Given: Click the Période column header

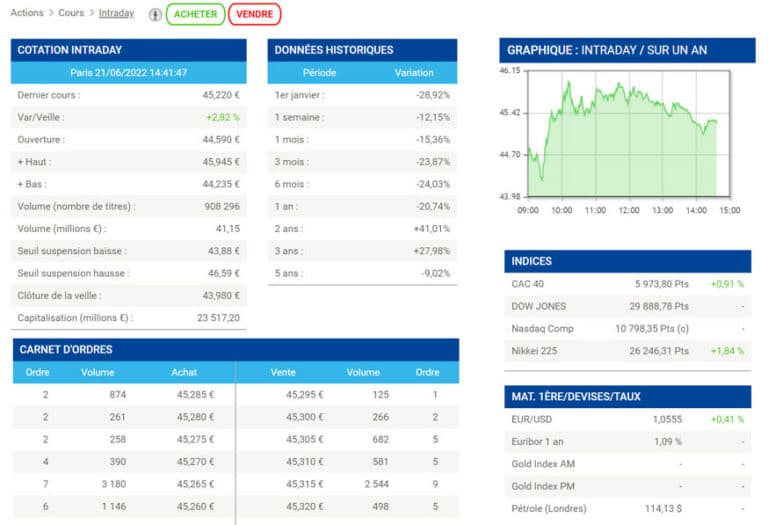Looking at the screenshot, I should pyautogui.click(x=319, y=73).
